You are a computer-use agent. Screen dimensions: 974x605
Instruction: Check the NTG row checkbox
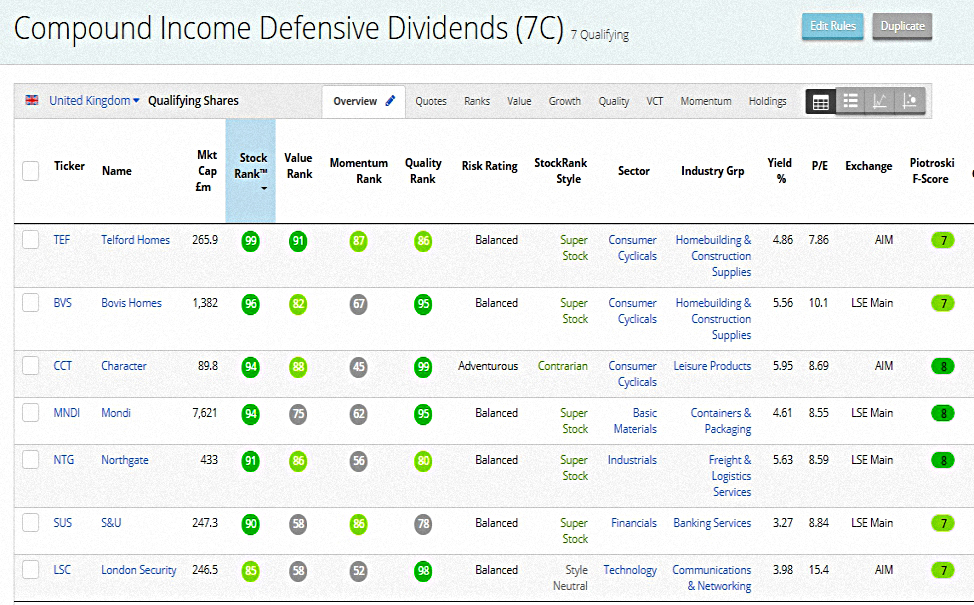(30, 460)
